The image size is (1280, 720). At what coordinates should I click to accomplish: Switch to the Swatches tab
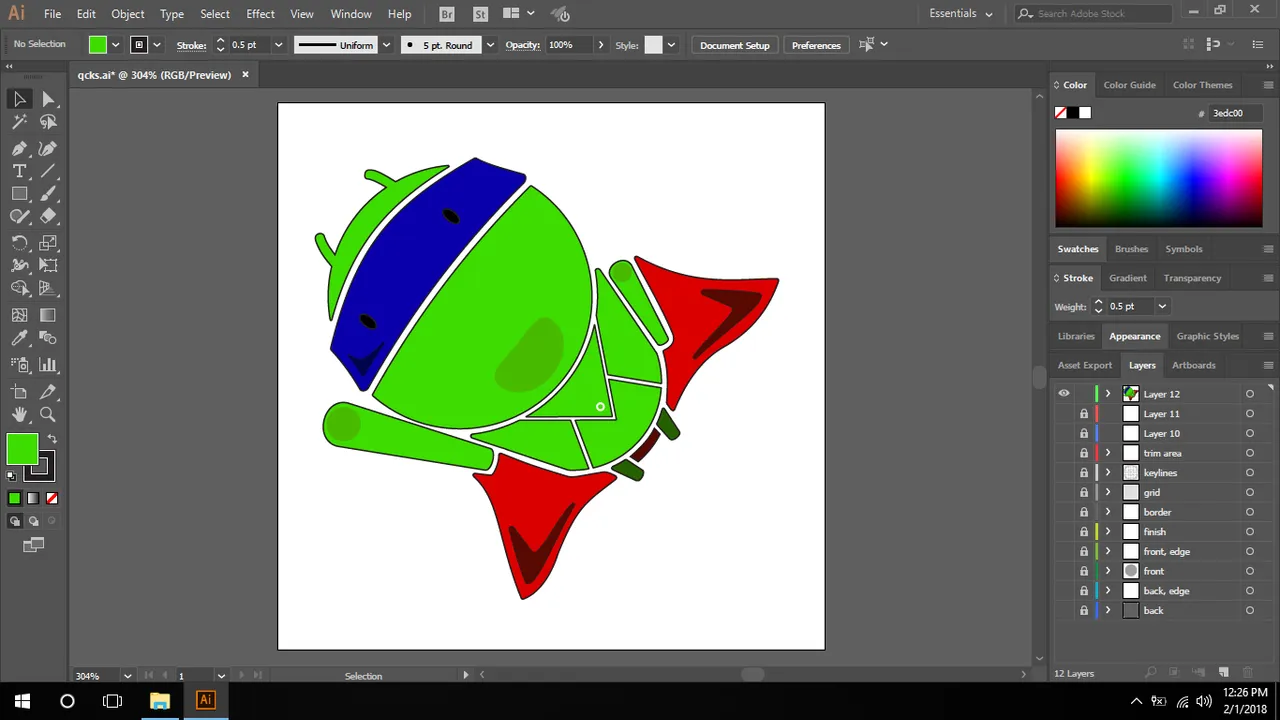click(x=1078, y=249)
